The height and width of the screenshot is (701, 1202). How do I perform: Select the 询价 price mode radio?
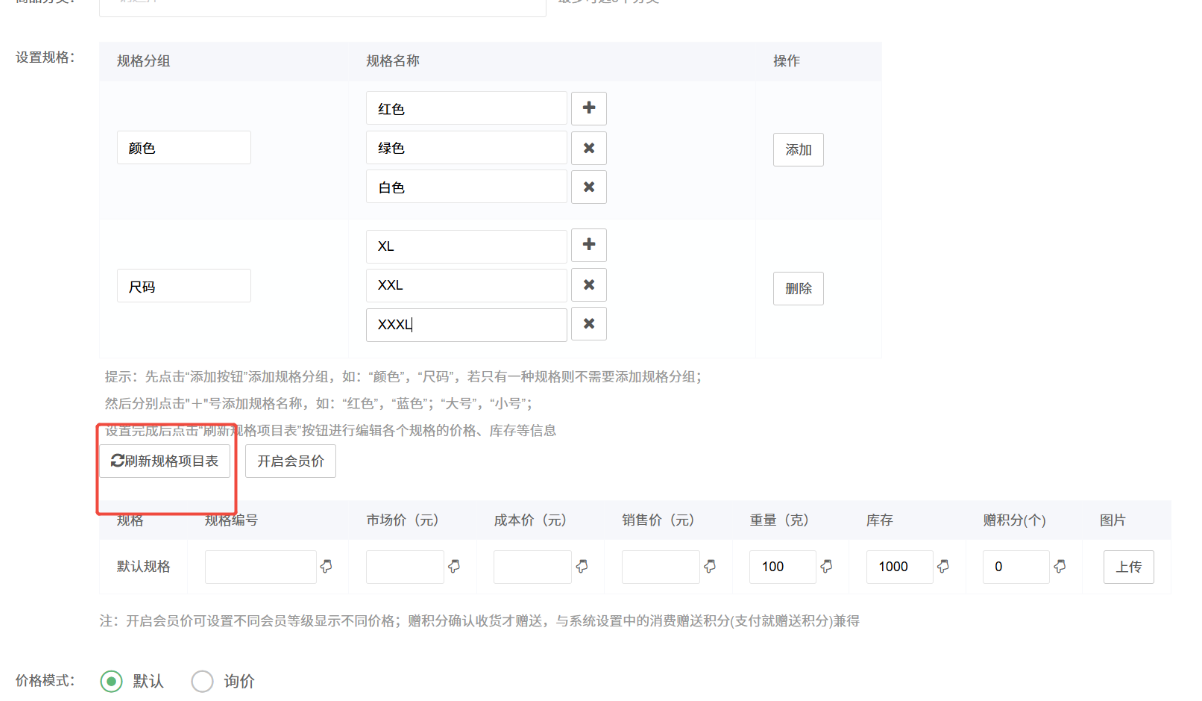202,681
